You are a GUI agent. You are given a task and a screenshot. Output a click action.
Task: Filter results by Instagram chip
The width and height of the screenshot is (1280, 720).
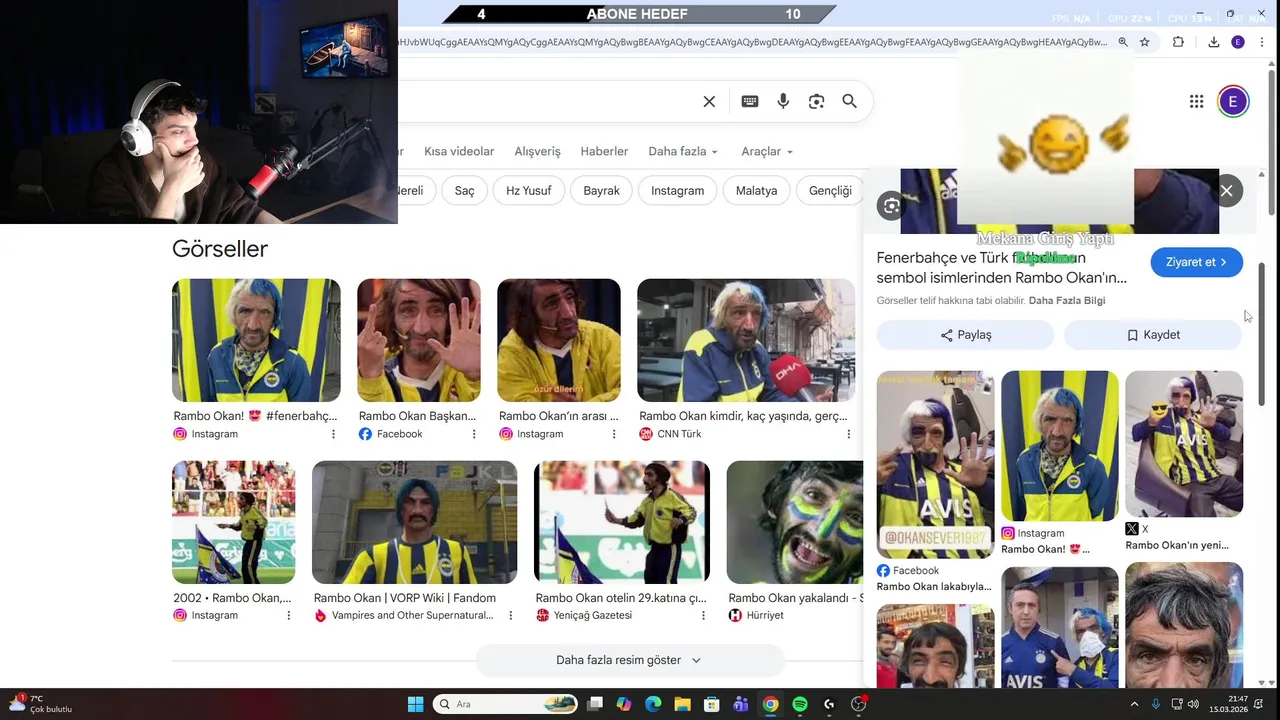coord(678,190)
